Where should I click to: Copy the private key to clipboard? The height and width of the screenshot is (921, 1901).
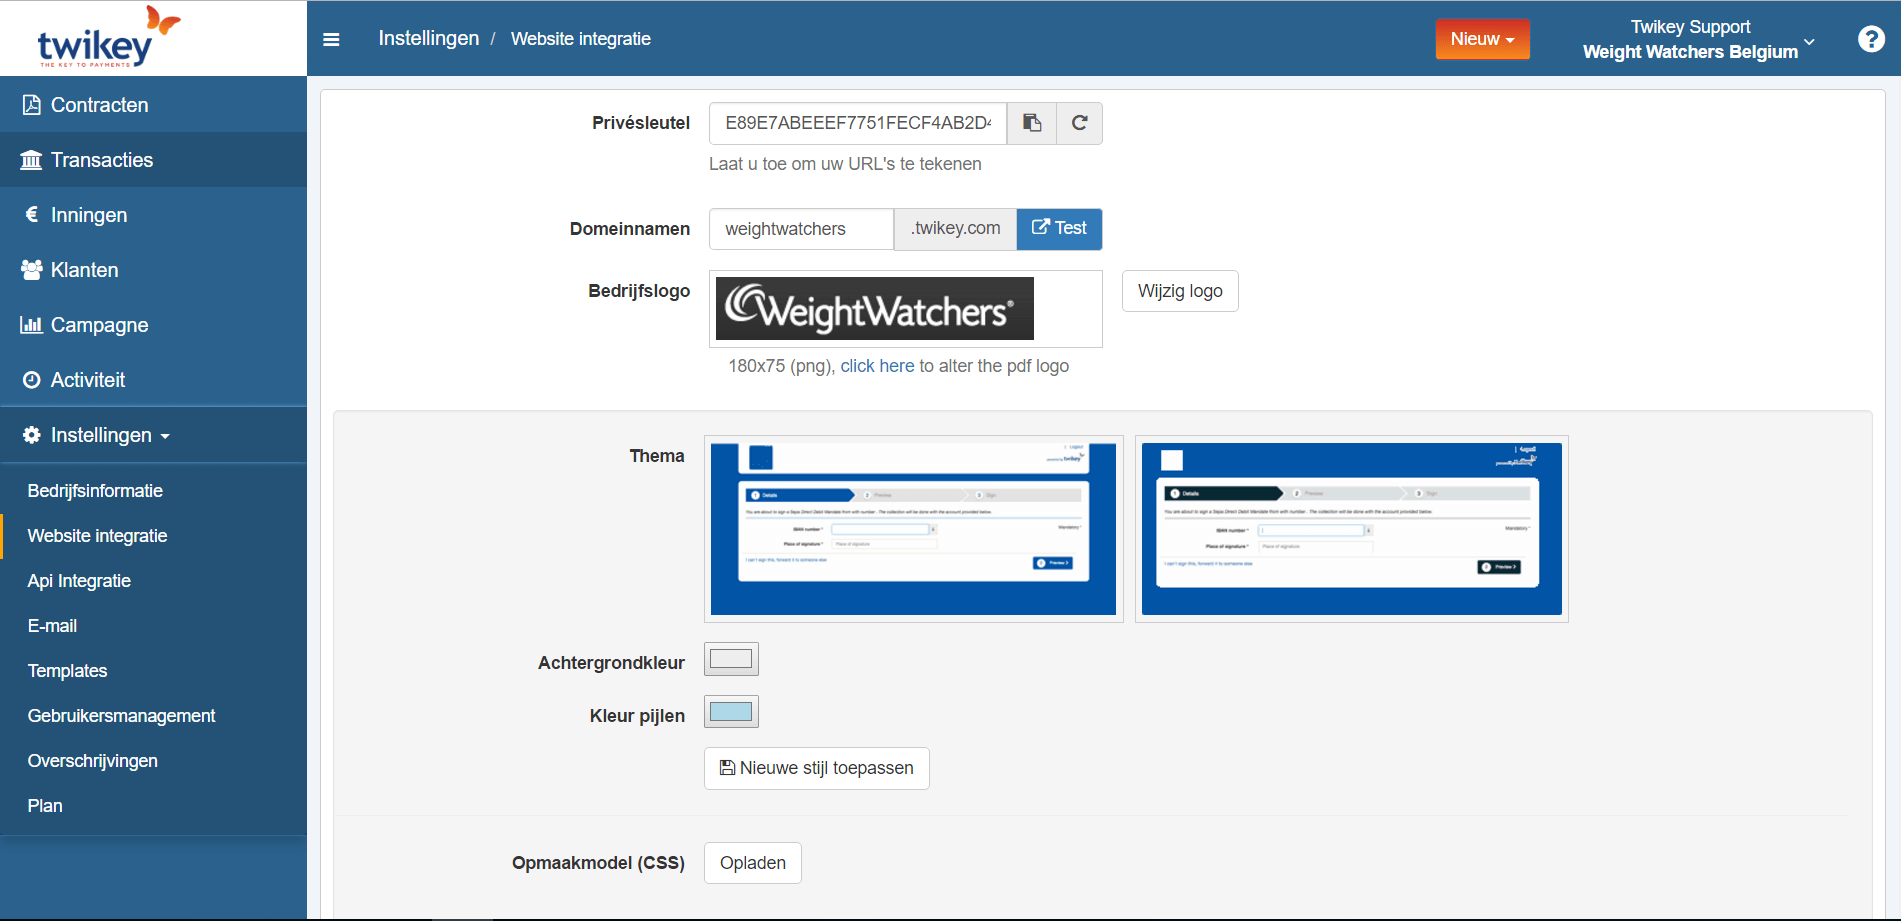(1032, 123)
